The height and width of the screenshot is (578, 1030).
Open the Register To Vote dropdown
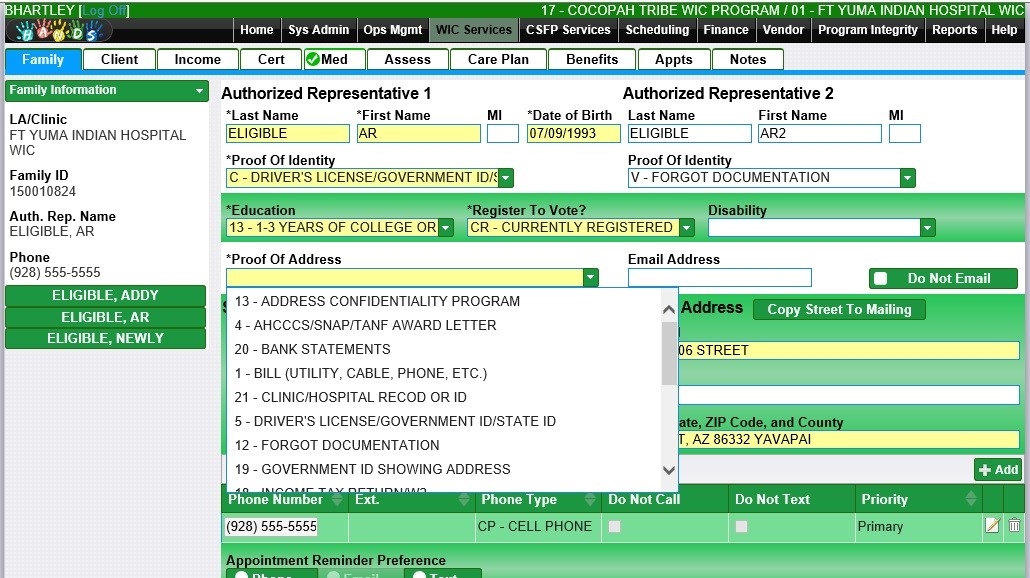tap(686, 228)
